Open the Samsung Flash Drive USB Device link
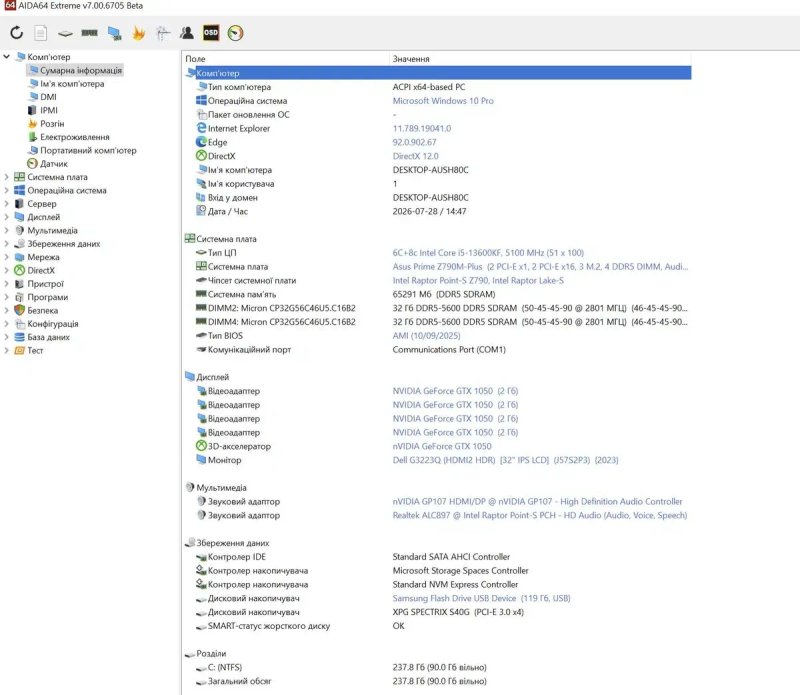This screenshot has height=695, width=800. tap(481, 598)
